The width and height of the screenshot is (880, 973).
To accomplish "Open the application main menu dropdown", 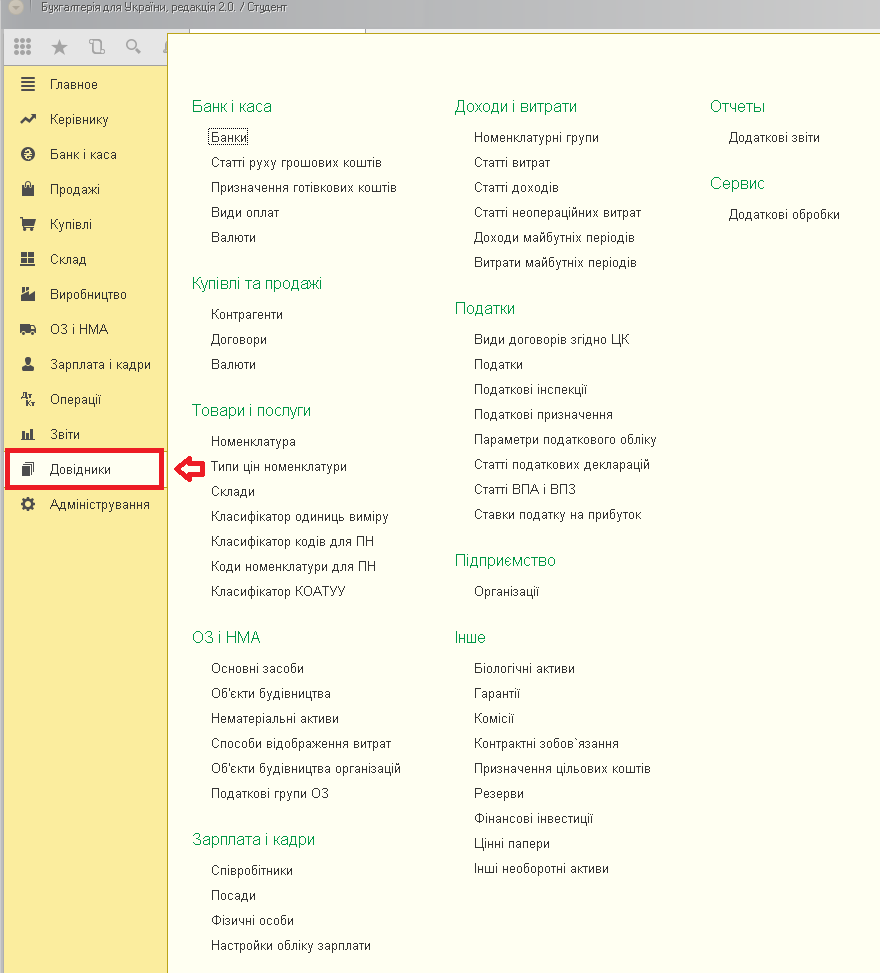I will (x=16, y=7).
